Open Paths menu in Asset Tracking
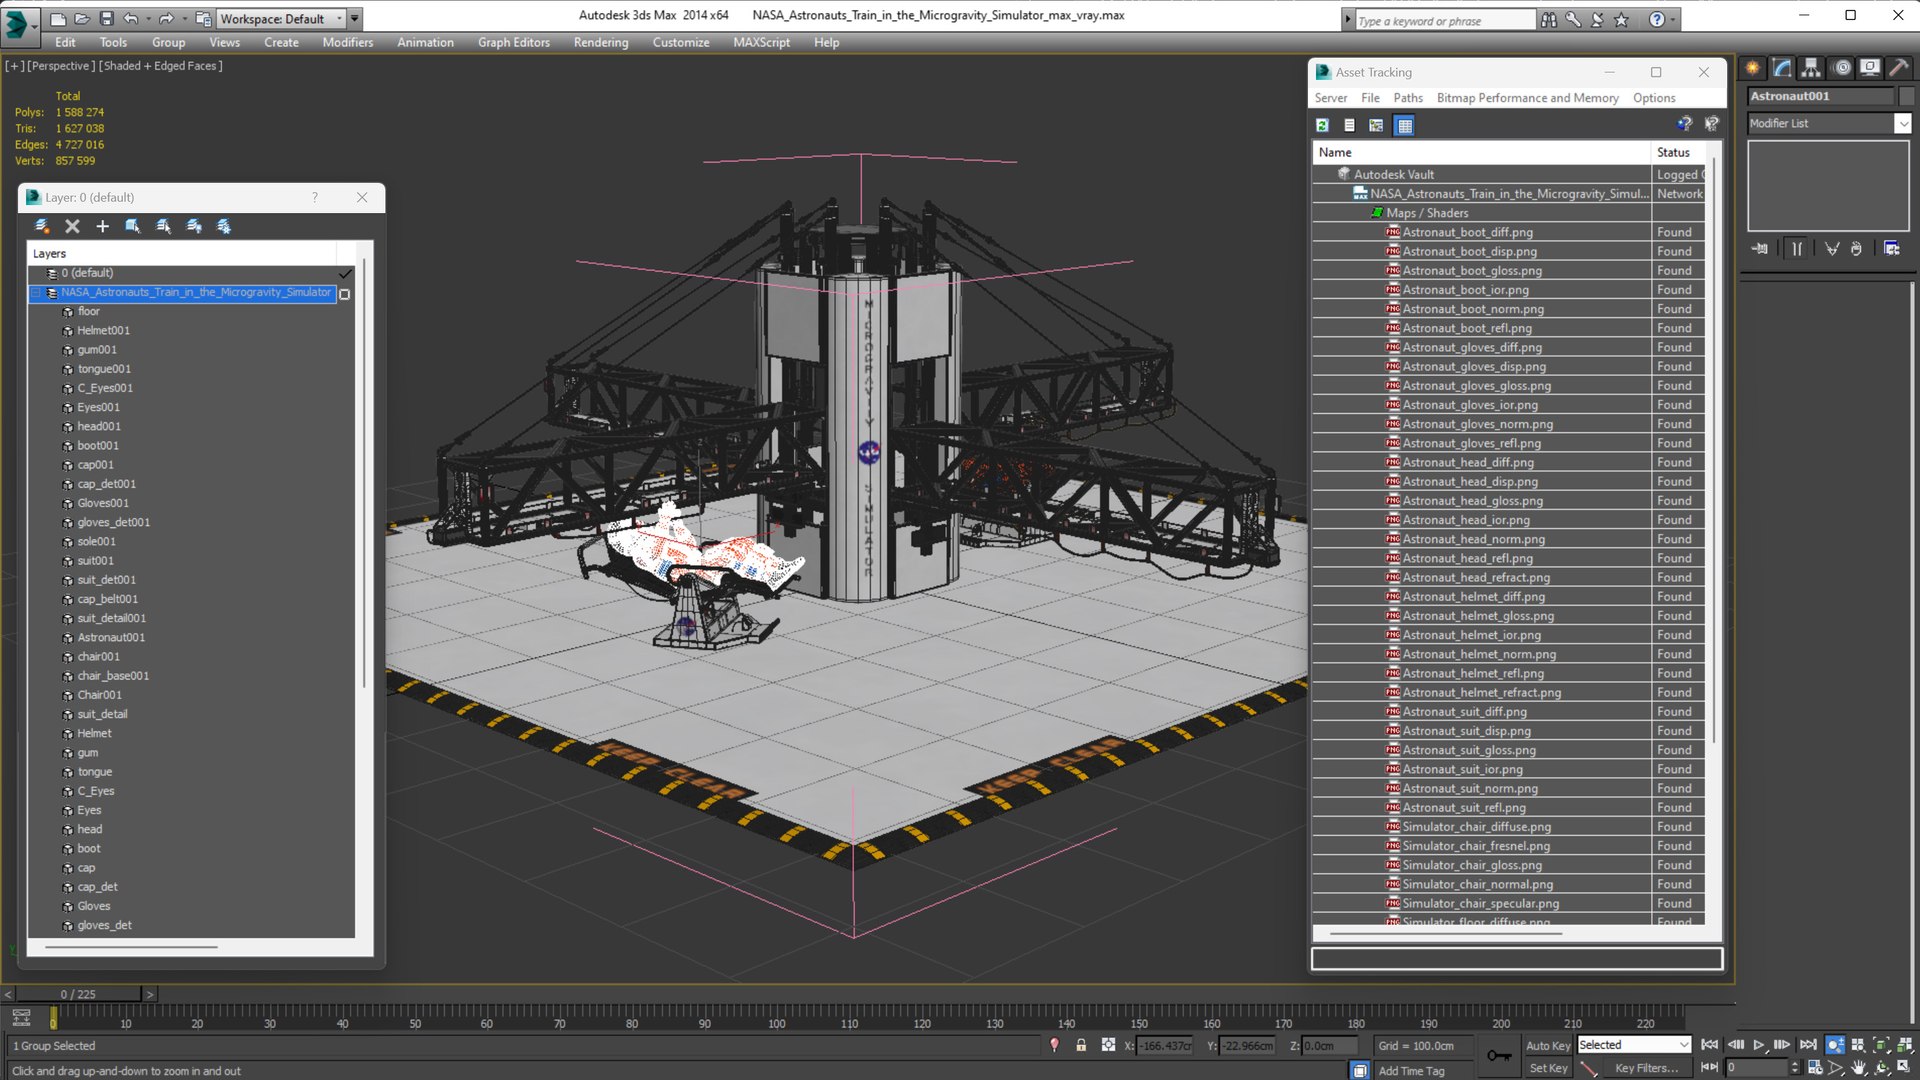The width and height of the screenshot is (1920, 1080). pos(1408,98)
